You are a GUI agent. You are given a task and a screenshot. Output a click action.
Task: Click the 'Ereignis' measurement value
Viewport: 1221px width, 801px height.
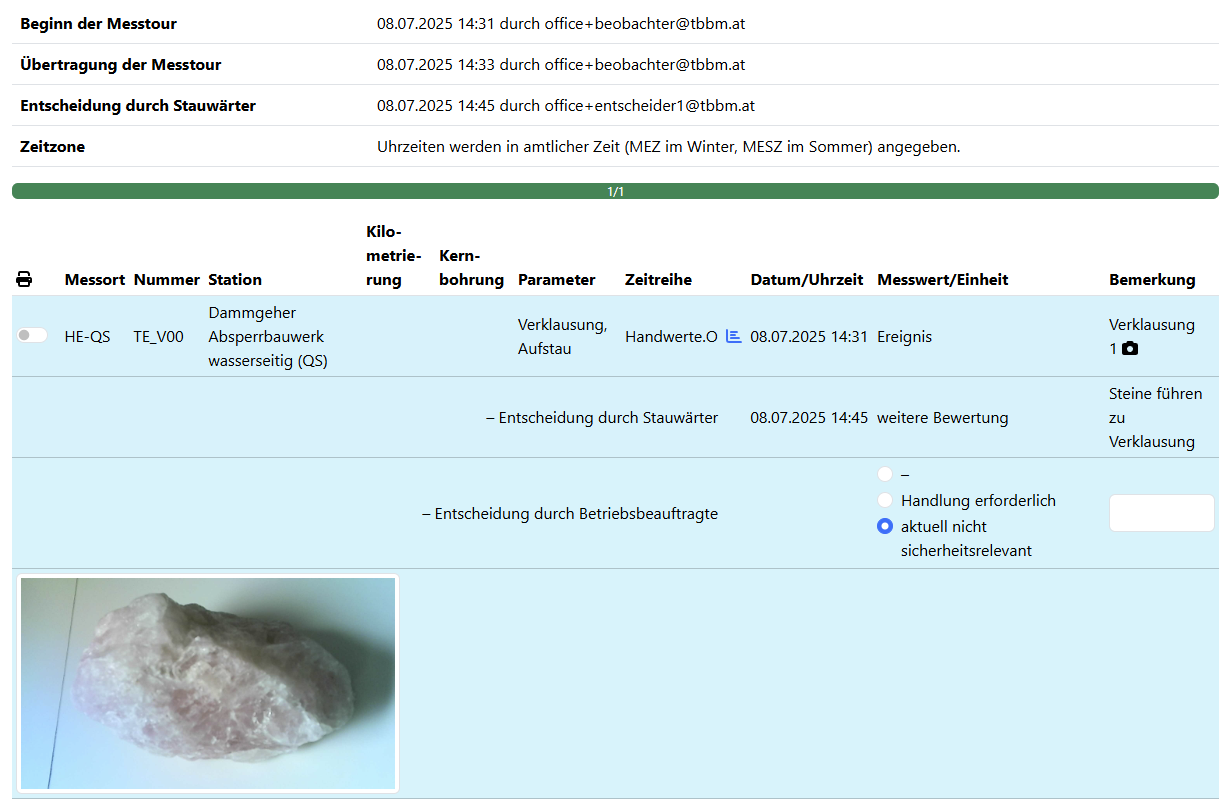(904, 337)
